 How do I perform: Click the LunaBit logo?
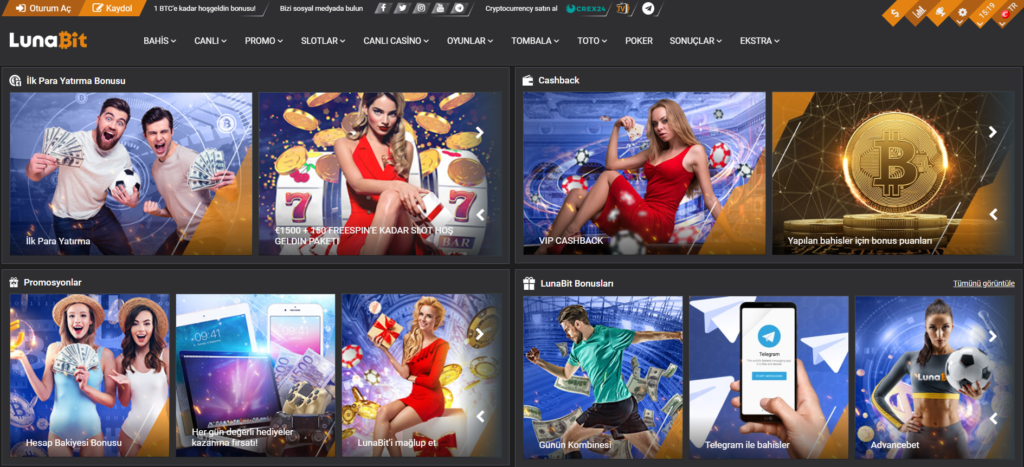(x=48, y=40)
